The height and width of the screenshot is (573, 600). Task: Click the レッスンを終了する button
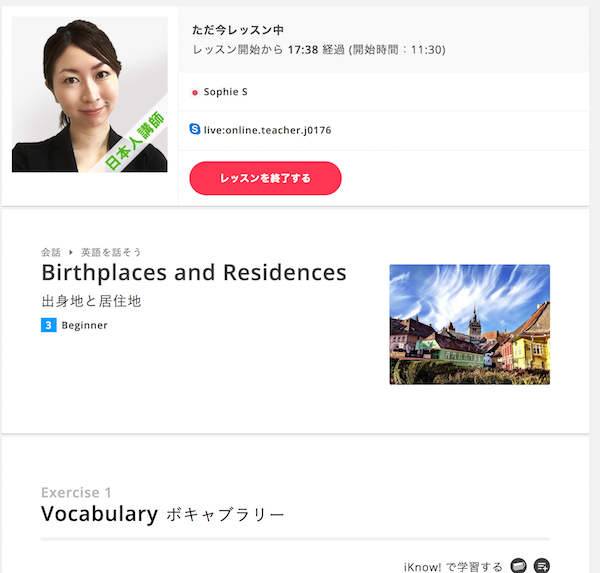coord(265,178)
